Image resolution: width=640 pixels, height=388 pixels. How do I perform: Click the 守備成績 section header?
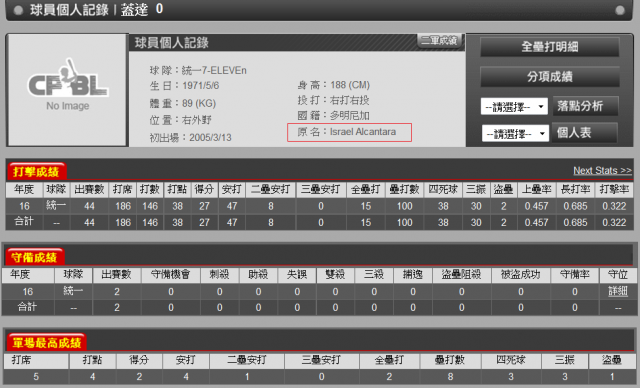click(x=34, y=257)
